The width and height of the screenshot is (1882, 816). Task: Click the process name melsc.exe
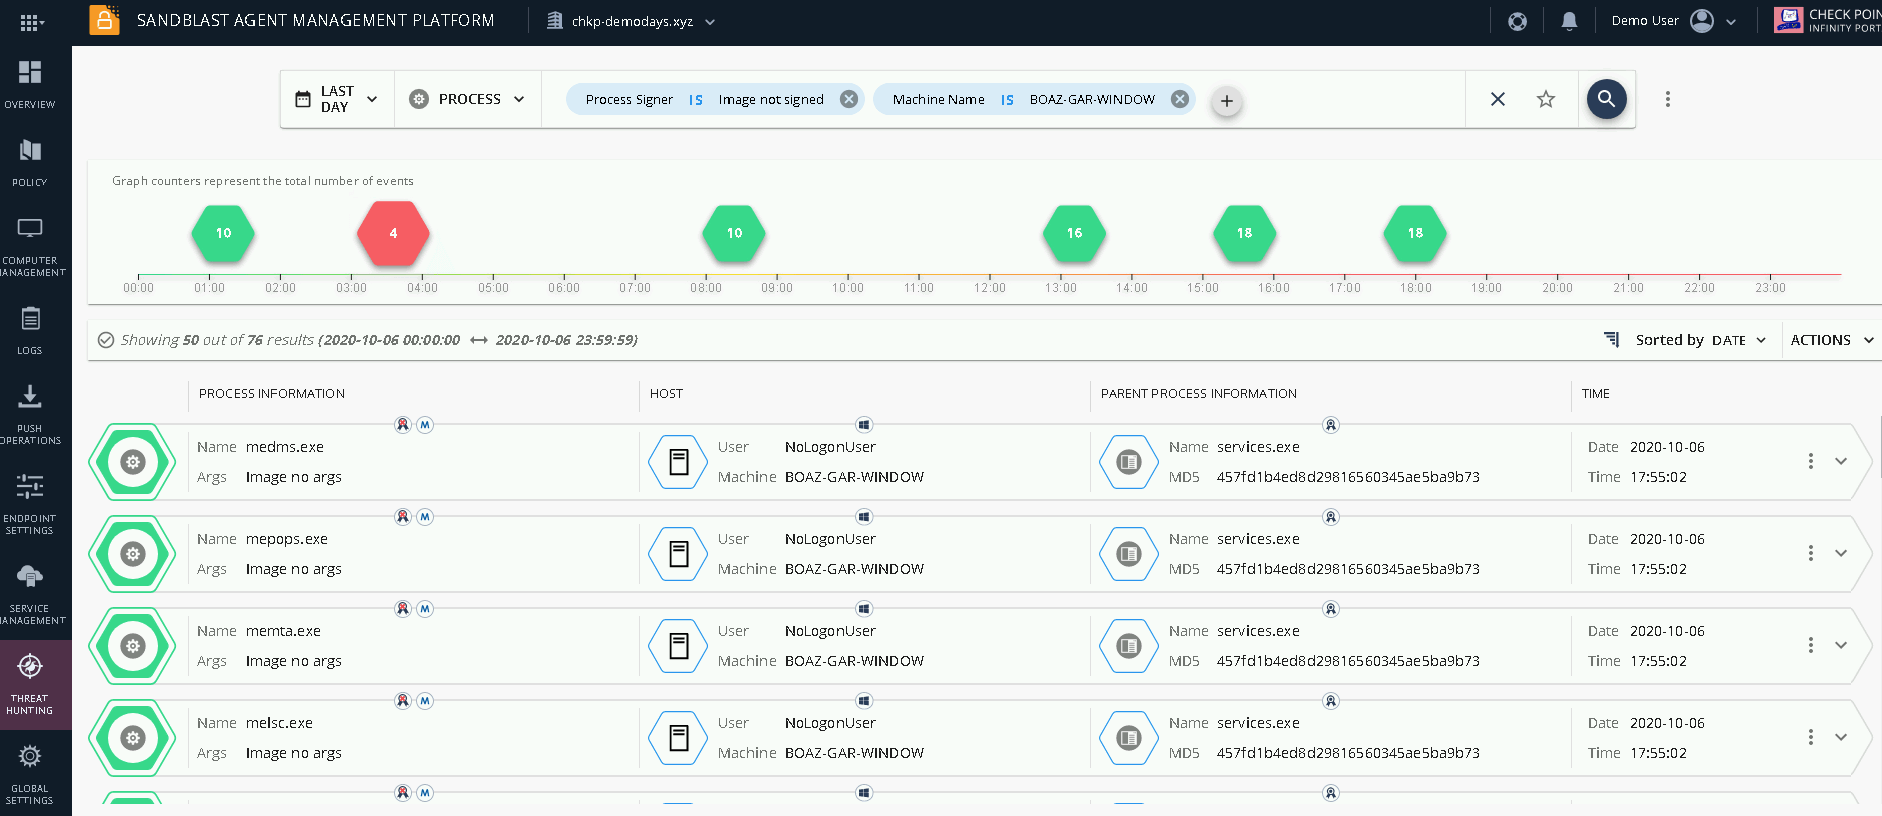coord(279,723)
